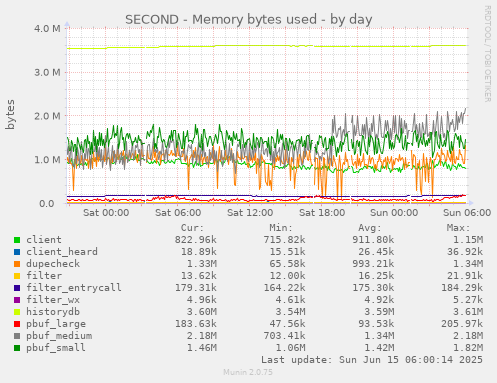This screenshot has width=497, height=383.
Task: Click filter_entrycall max value 184.29k
Action: tap(462, 288)
